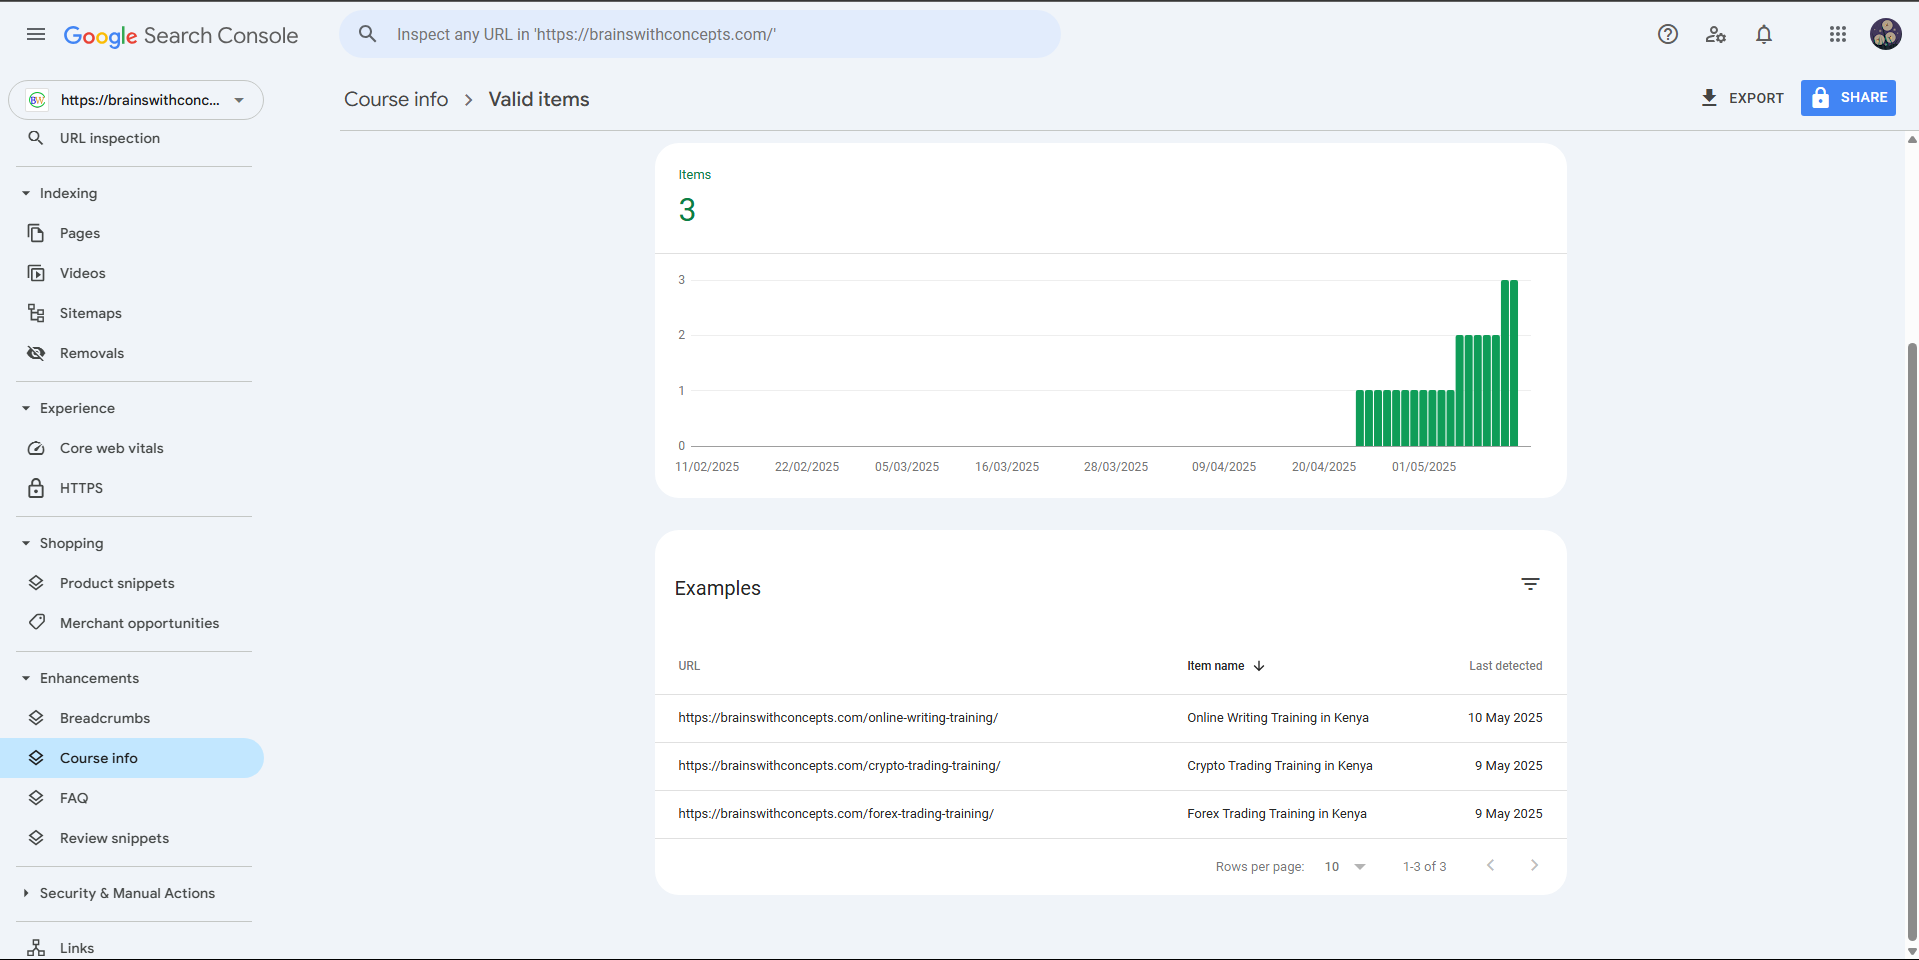
Task: Click the Last detected column header
Action: (1505, 666)
